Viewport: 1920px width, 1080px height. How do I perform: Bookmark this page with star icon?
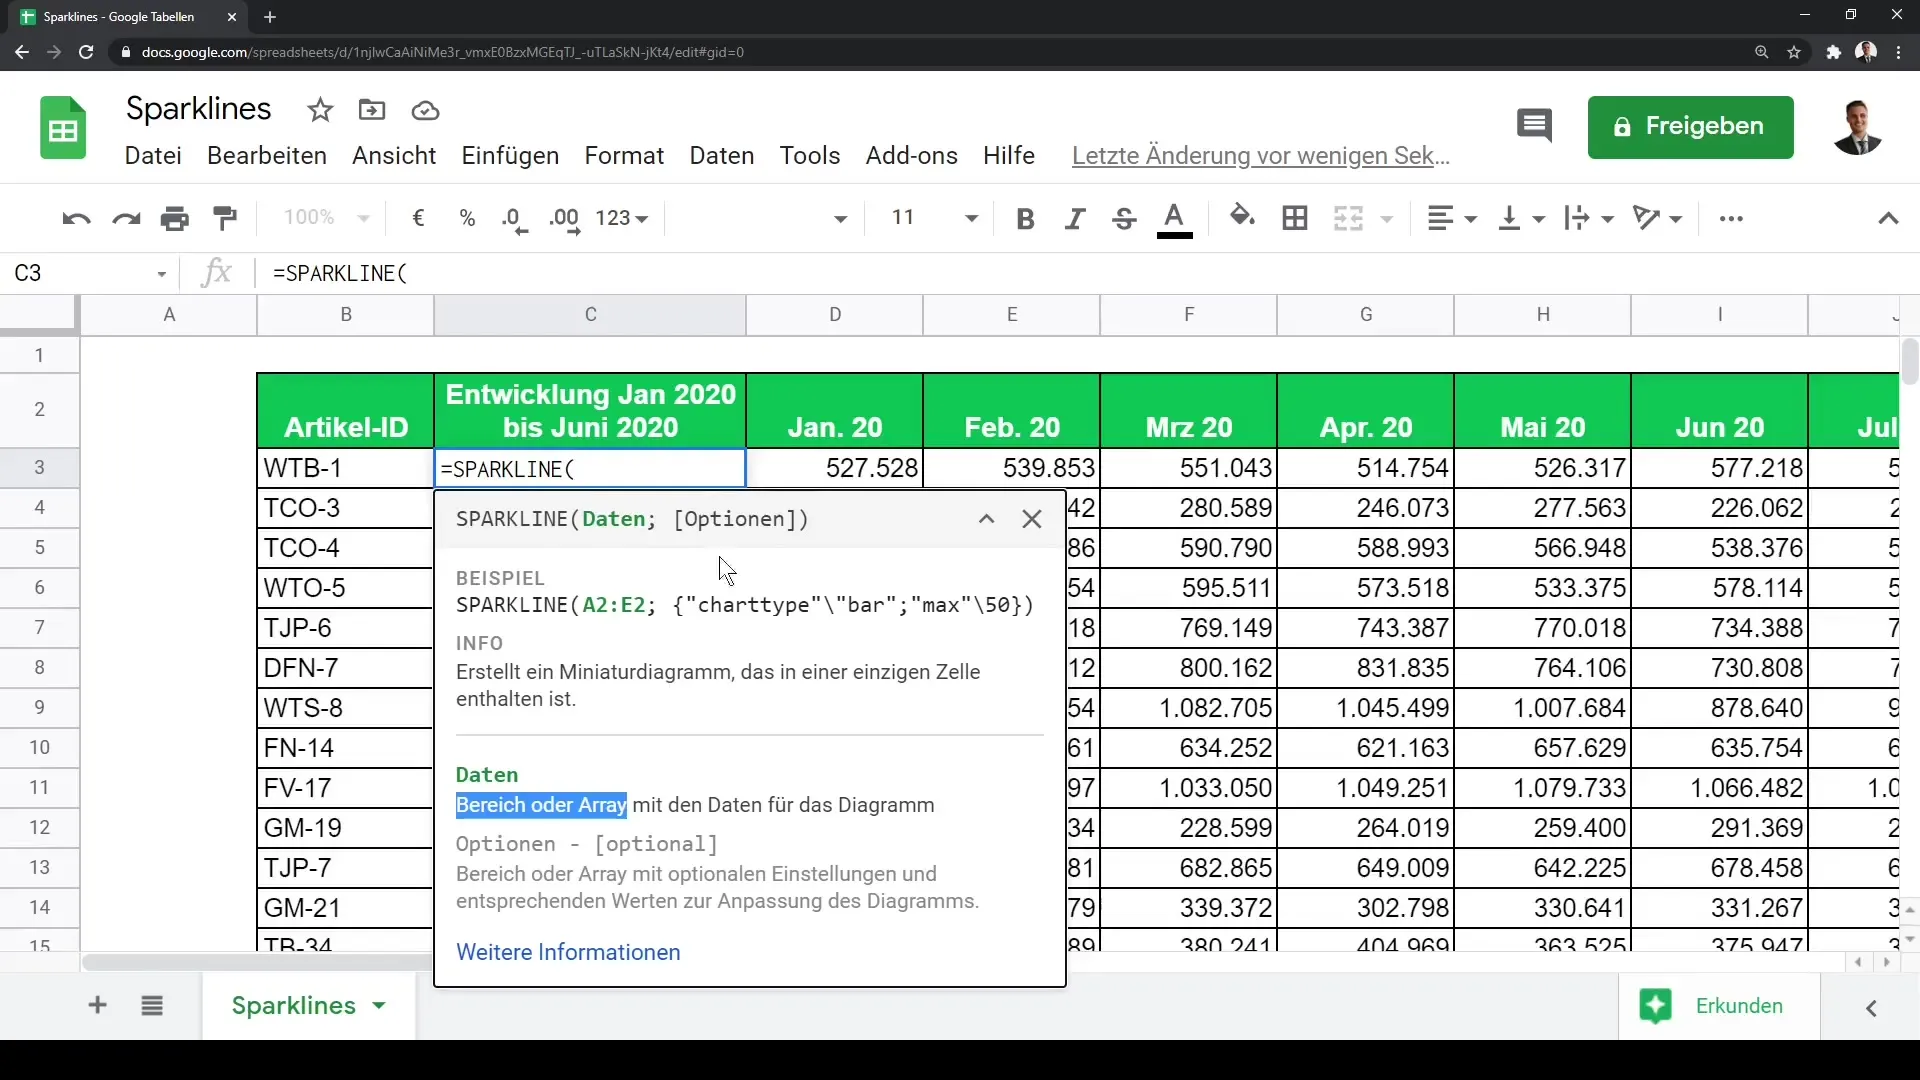point(1794,52)
